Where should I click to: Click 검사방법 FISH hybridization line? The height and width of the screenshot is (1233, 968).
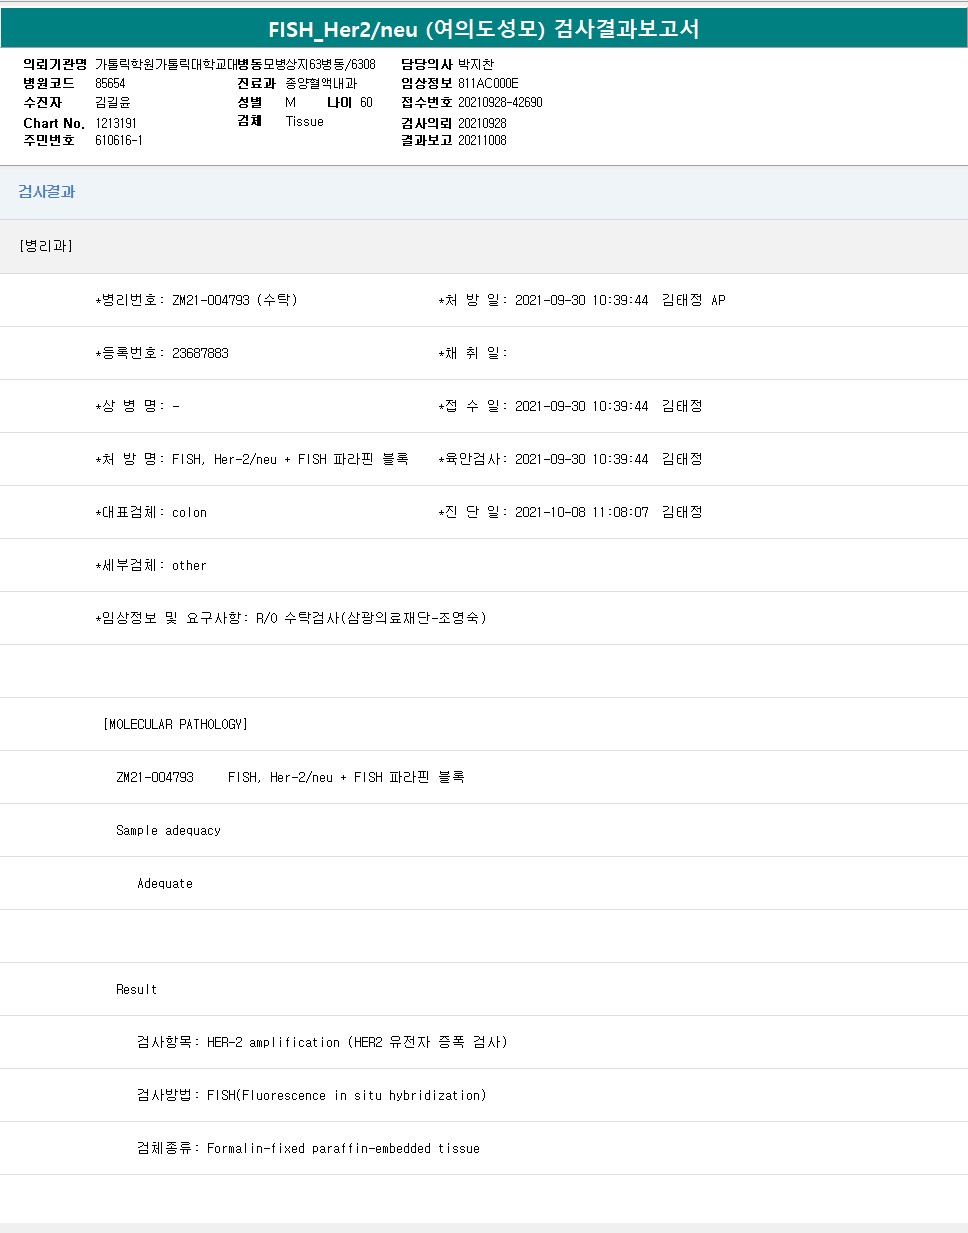coord(312,1095)
